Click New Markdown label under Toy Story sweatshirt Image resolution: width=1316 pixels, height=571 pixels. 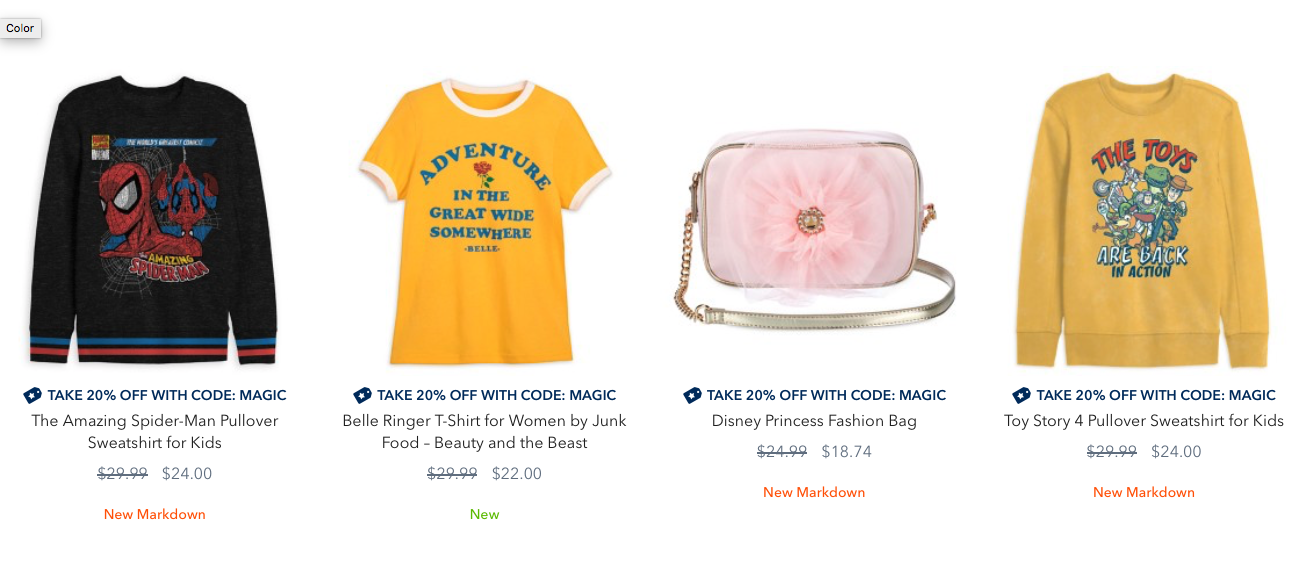point(1144,492)
